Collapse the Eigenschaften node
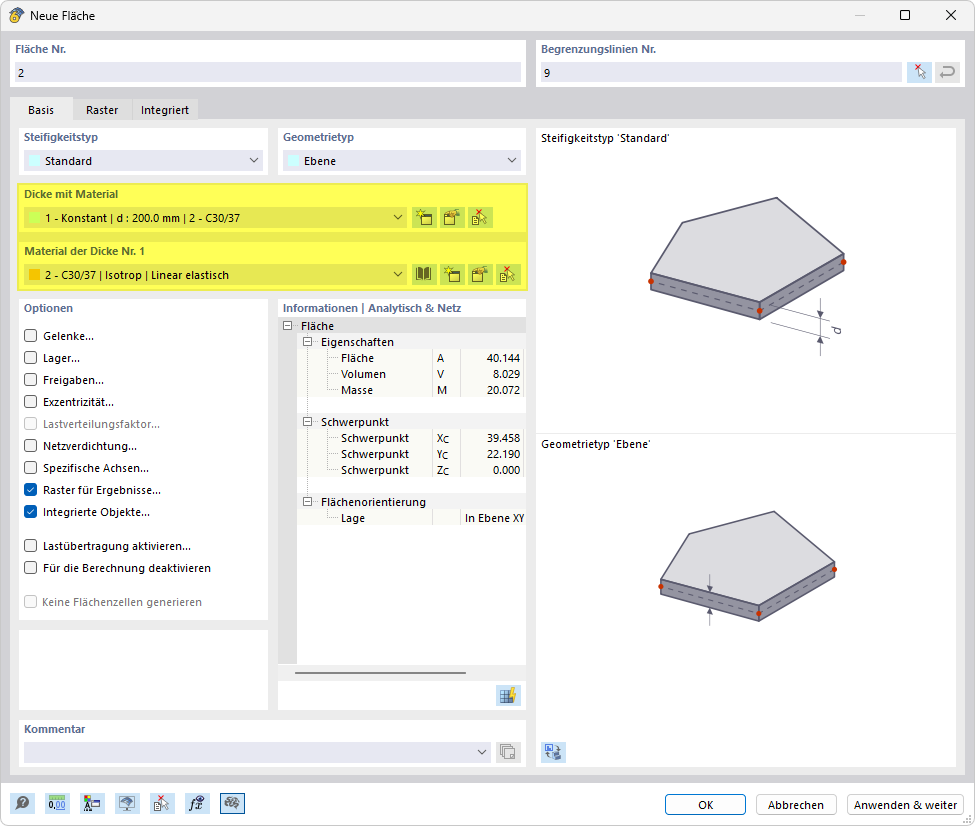 [307, 342]
